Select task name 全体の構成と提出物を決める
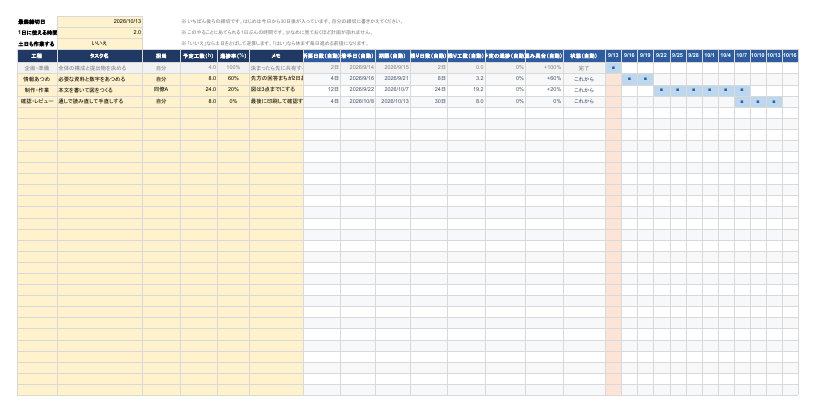 click(x=100, y=68)
